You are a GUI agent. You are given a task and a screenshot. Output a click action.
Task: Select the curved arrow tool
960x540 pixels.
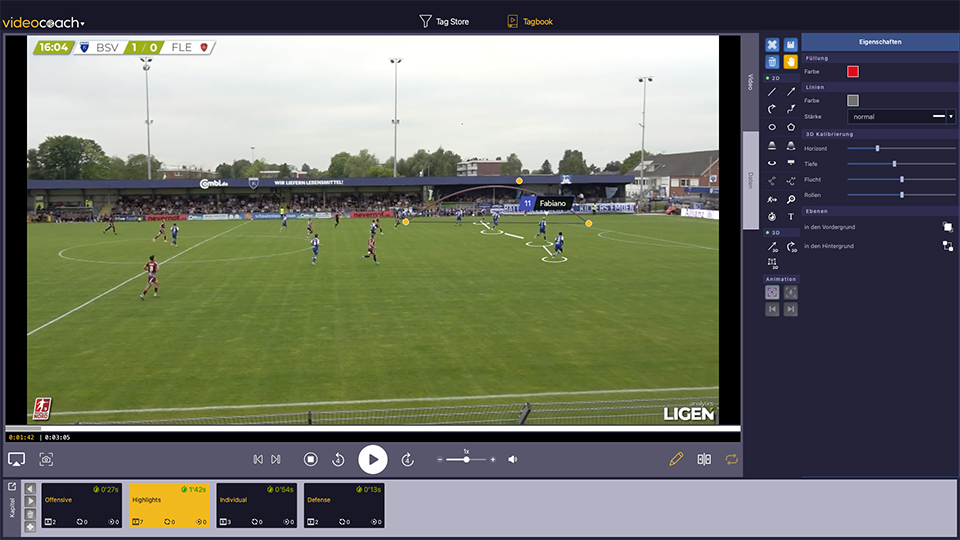[x=772, y=109]
